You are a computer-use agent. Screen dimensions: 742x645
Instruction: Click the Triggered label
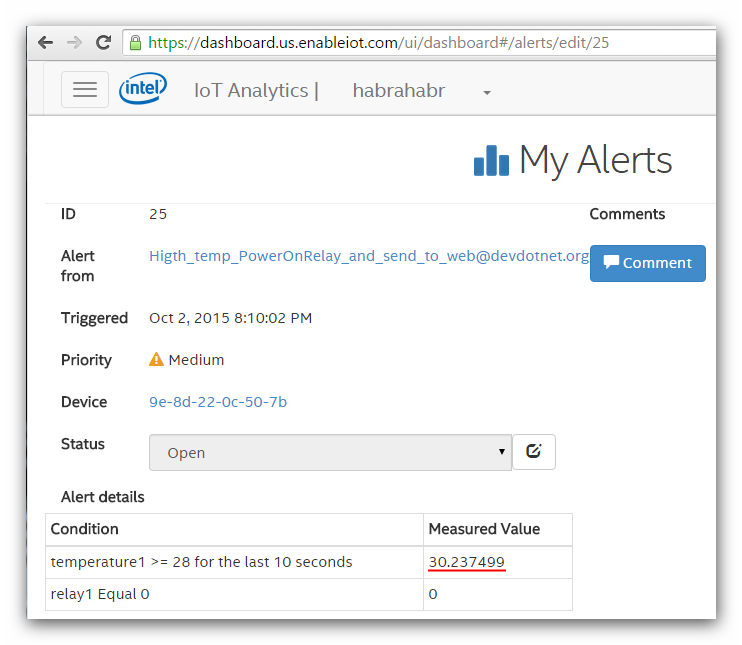tap(94, 318)
